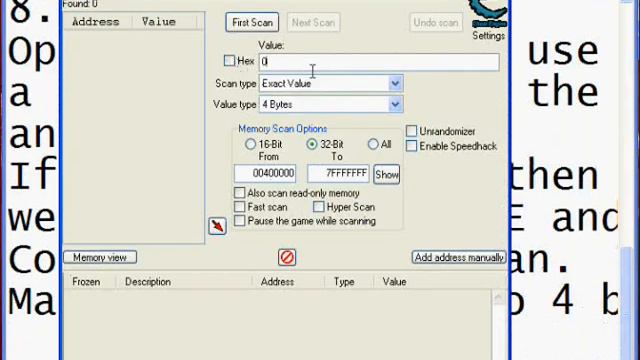Open the Scan type dropdown
640x360 pixels.
pyautogui.click(x=331, y=84)
